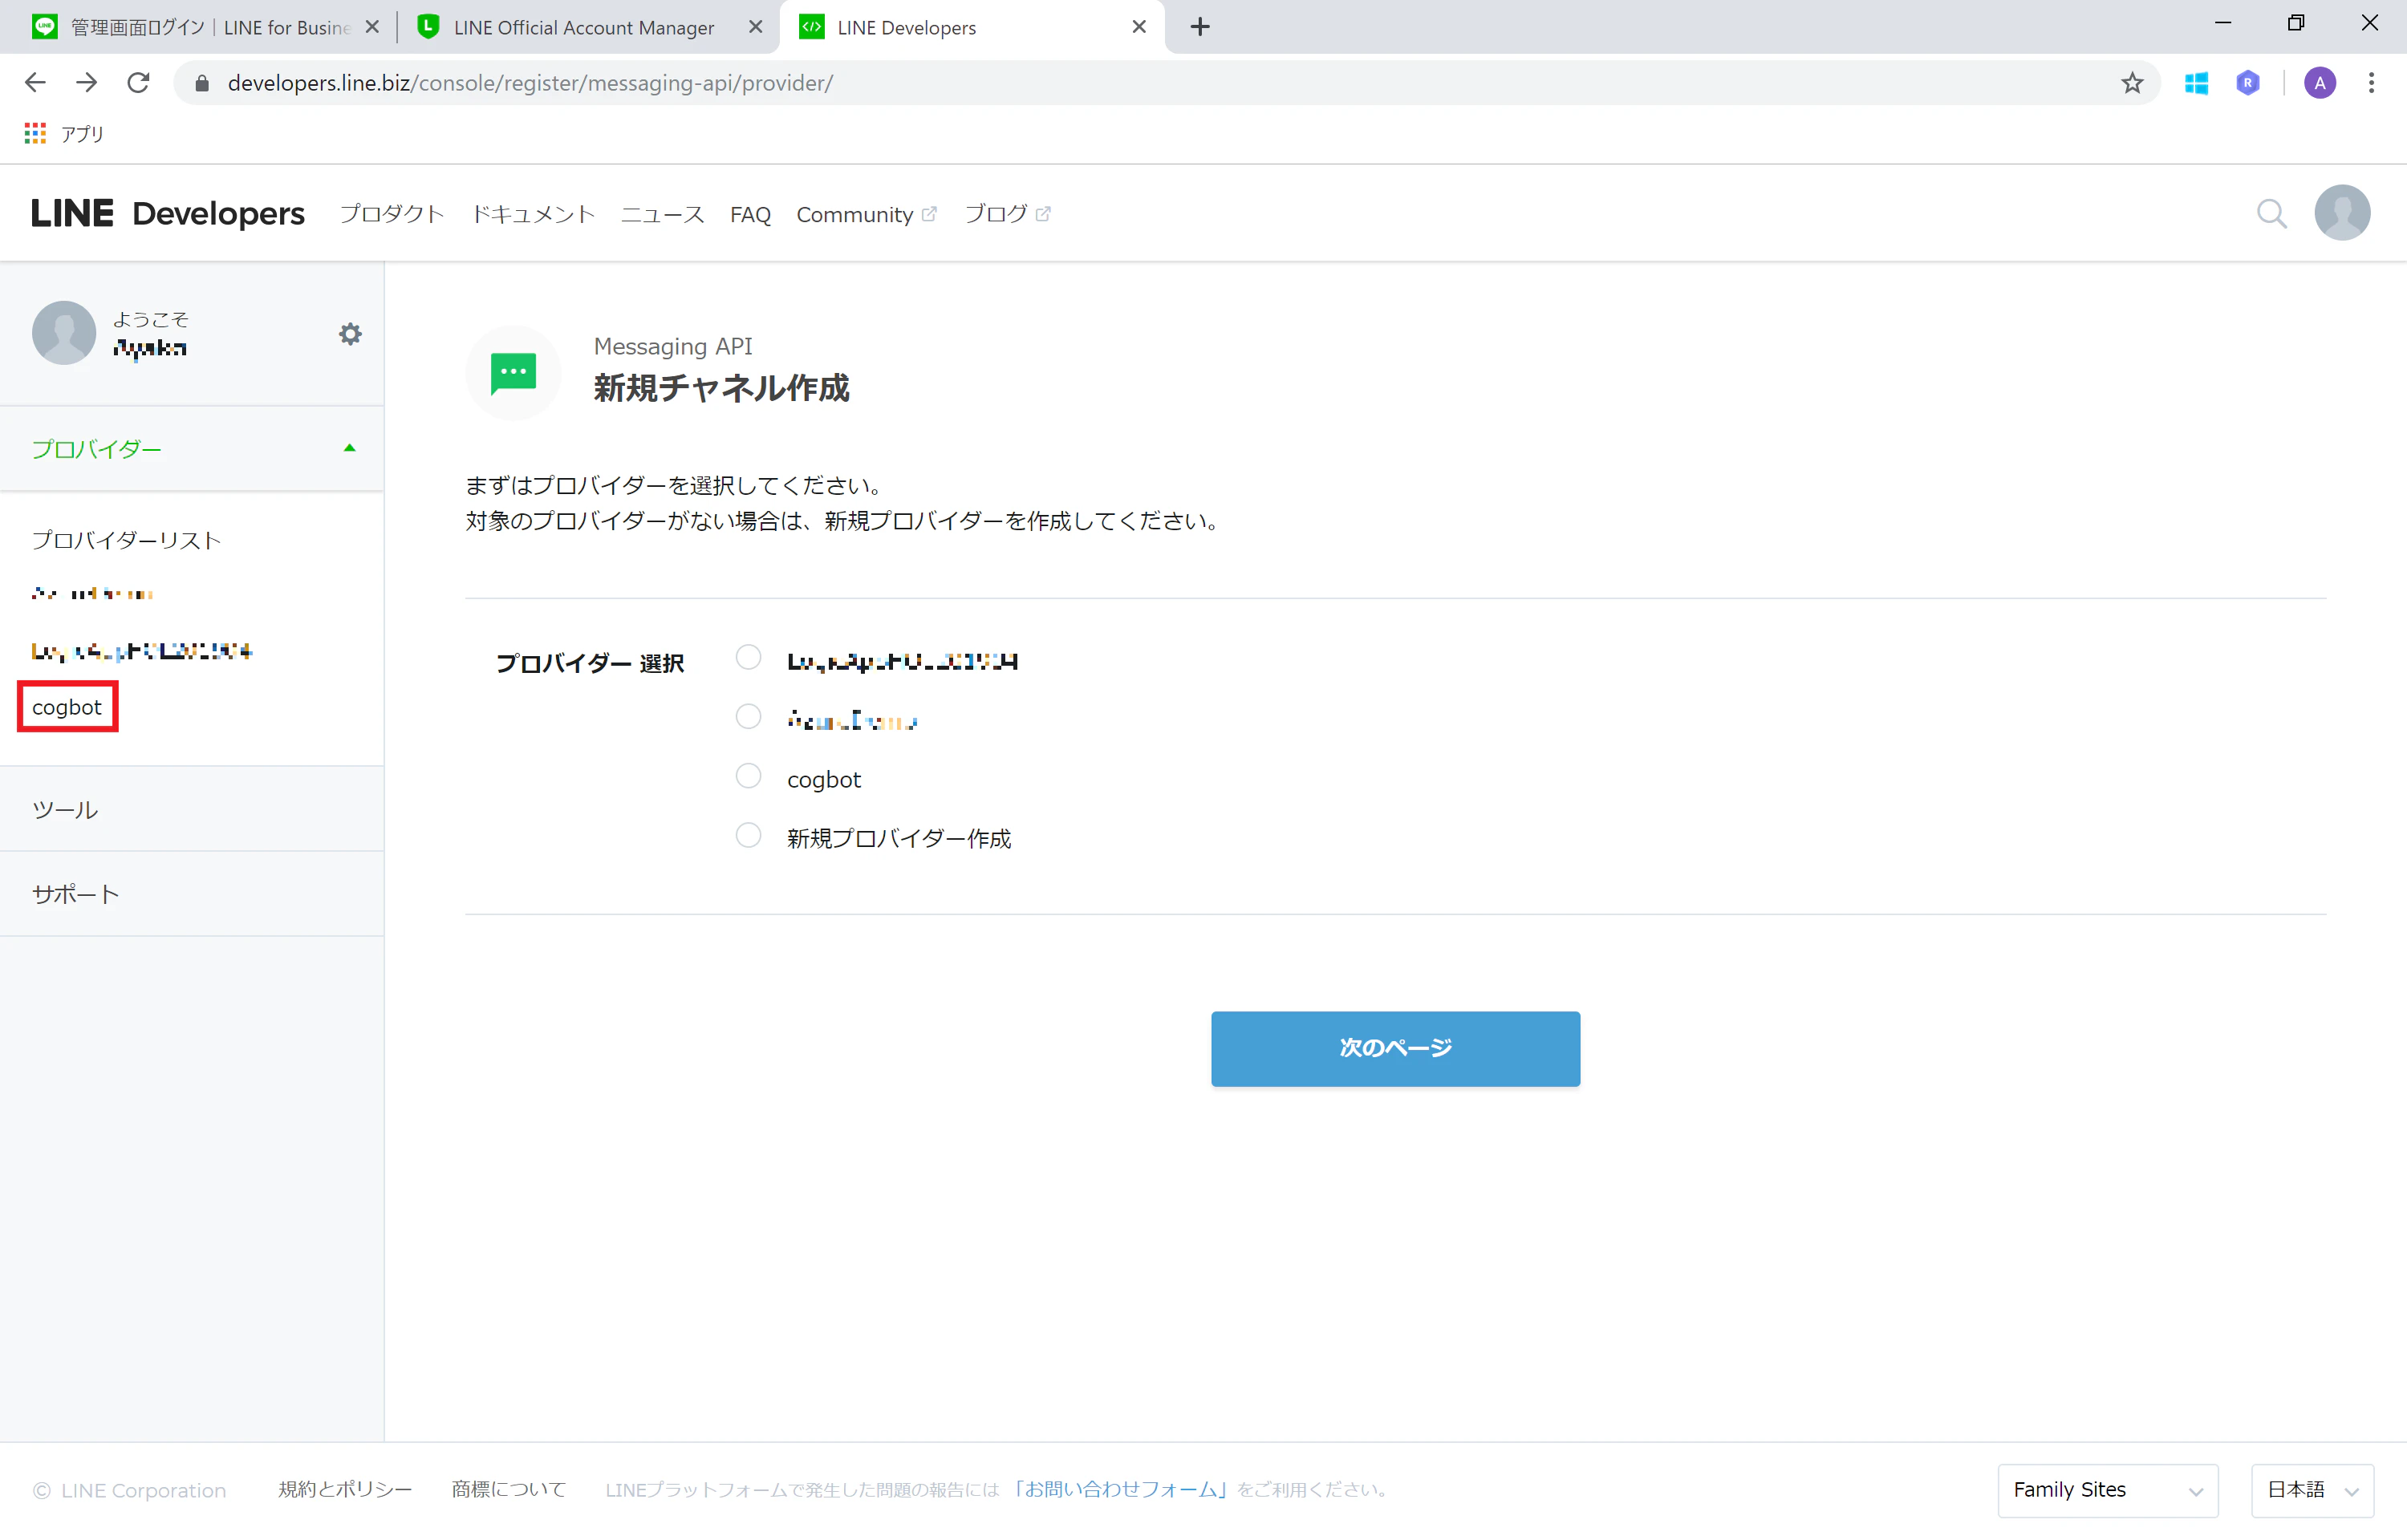
Task: Open Chrome's three-dot menu
Action: [2371, 83]
